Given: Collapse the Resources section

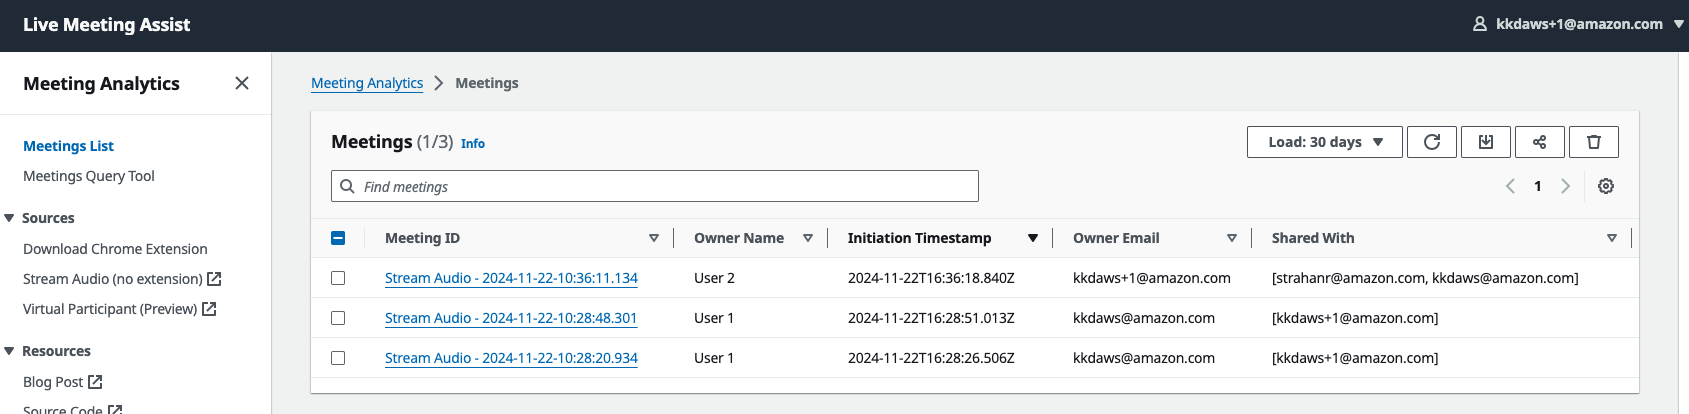Looking at the screenshot, I should pyautogui.click(x=10, y=351).
